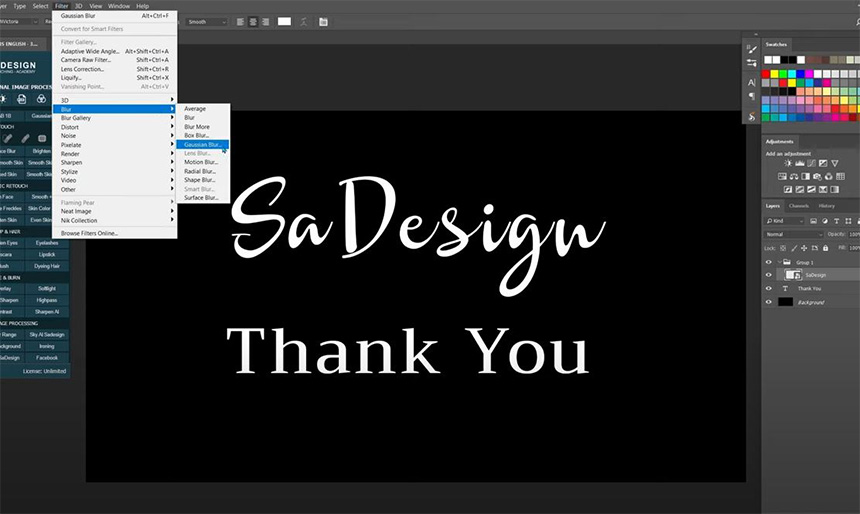Expand the Sharpen submenu
The width and height of the screenshot is (860, 514).
click(x=115, y=163)
